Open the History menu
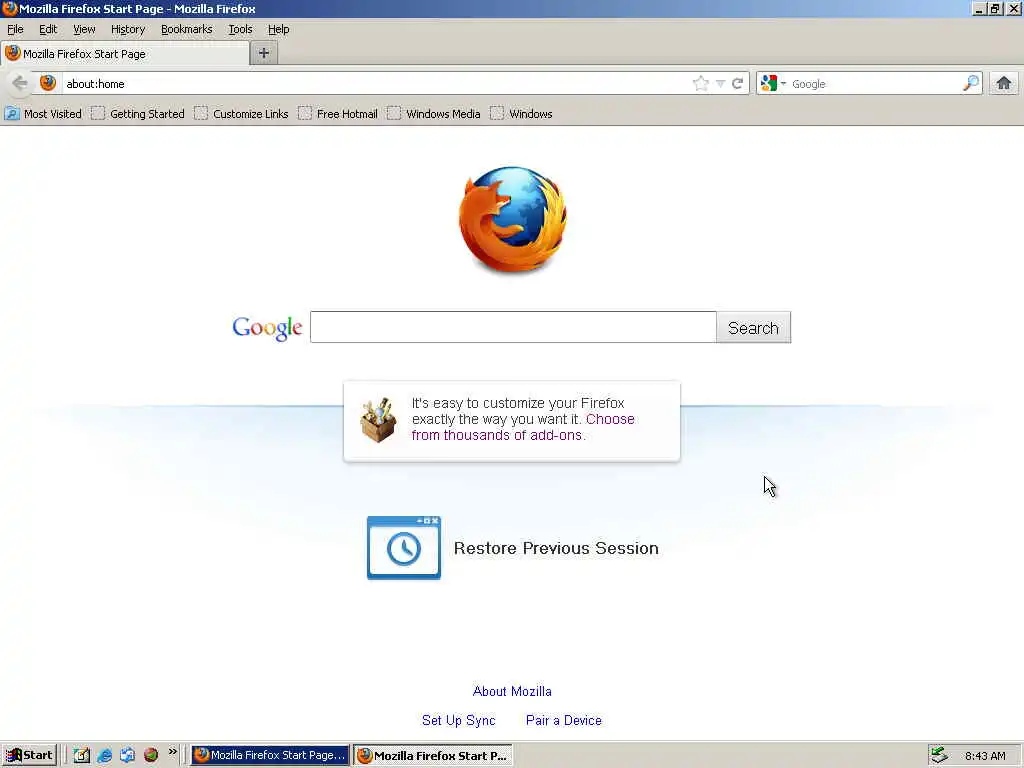The image size is (1024, 768). click(x=127, y=29)
